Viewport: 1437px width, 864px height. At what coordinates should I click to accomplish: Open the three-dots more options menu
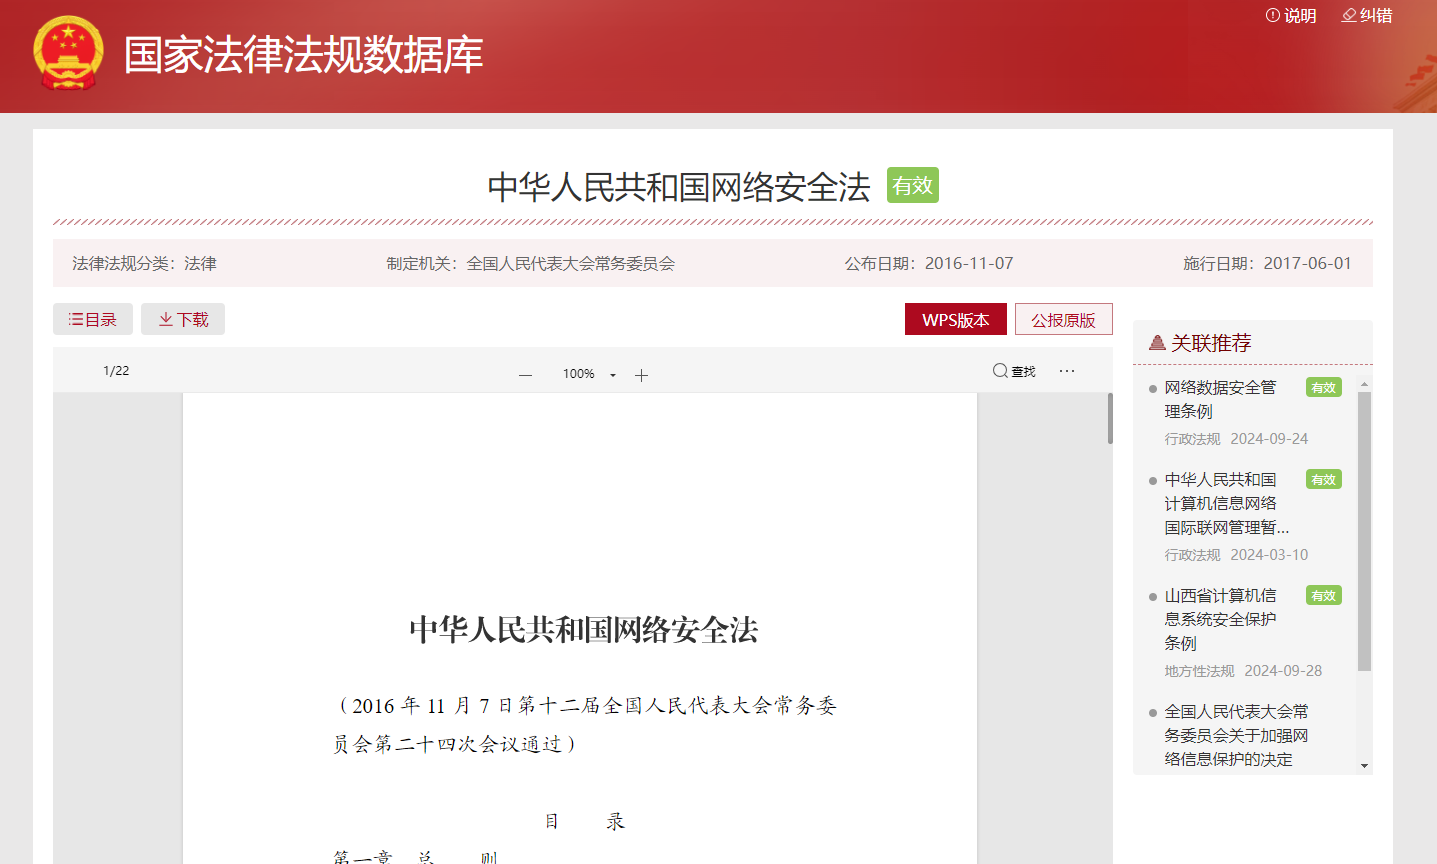point(1067,371)
